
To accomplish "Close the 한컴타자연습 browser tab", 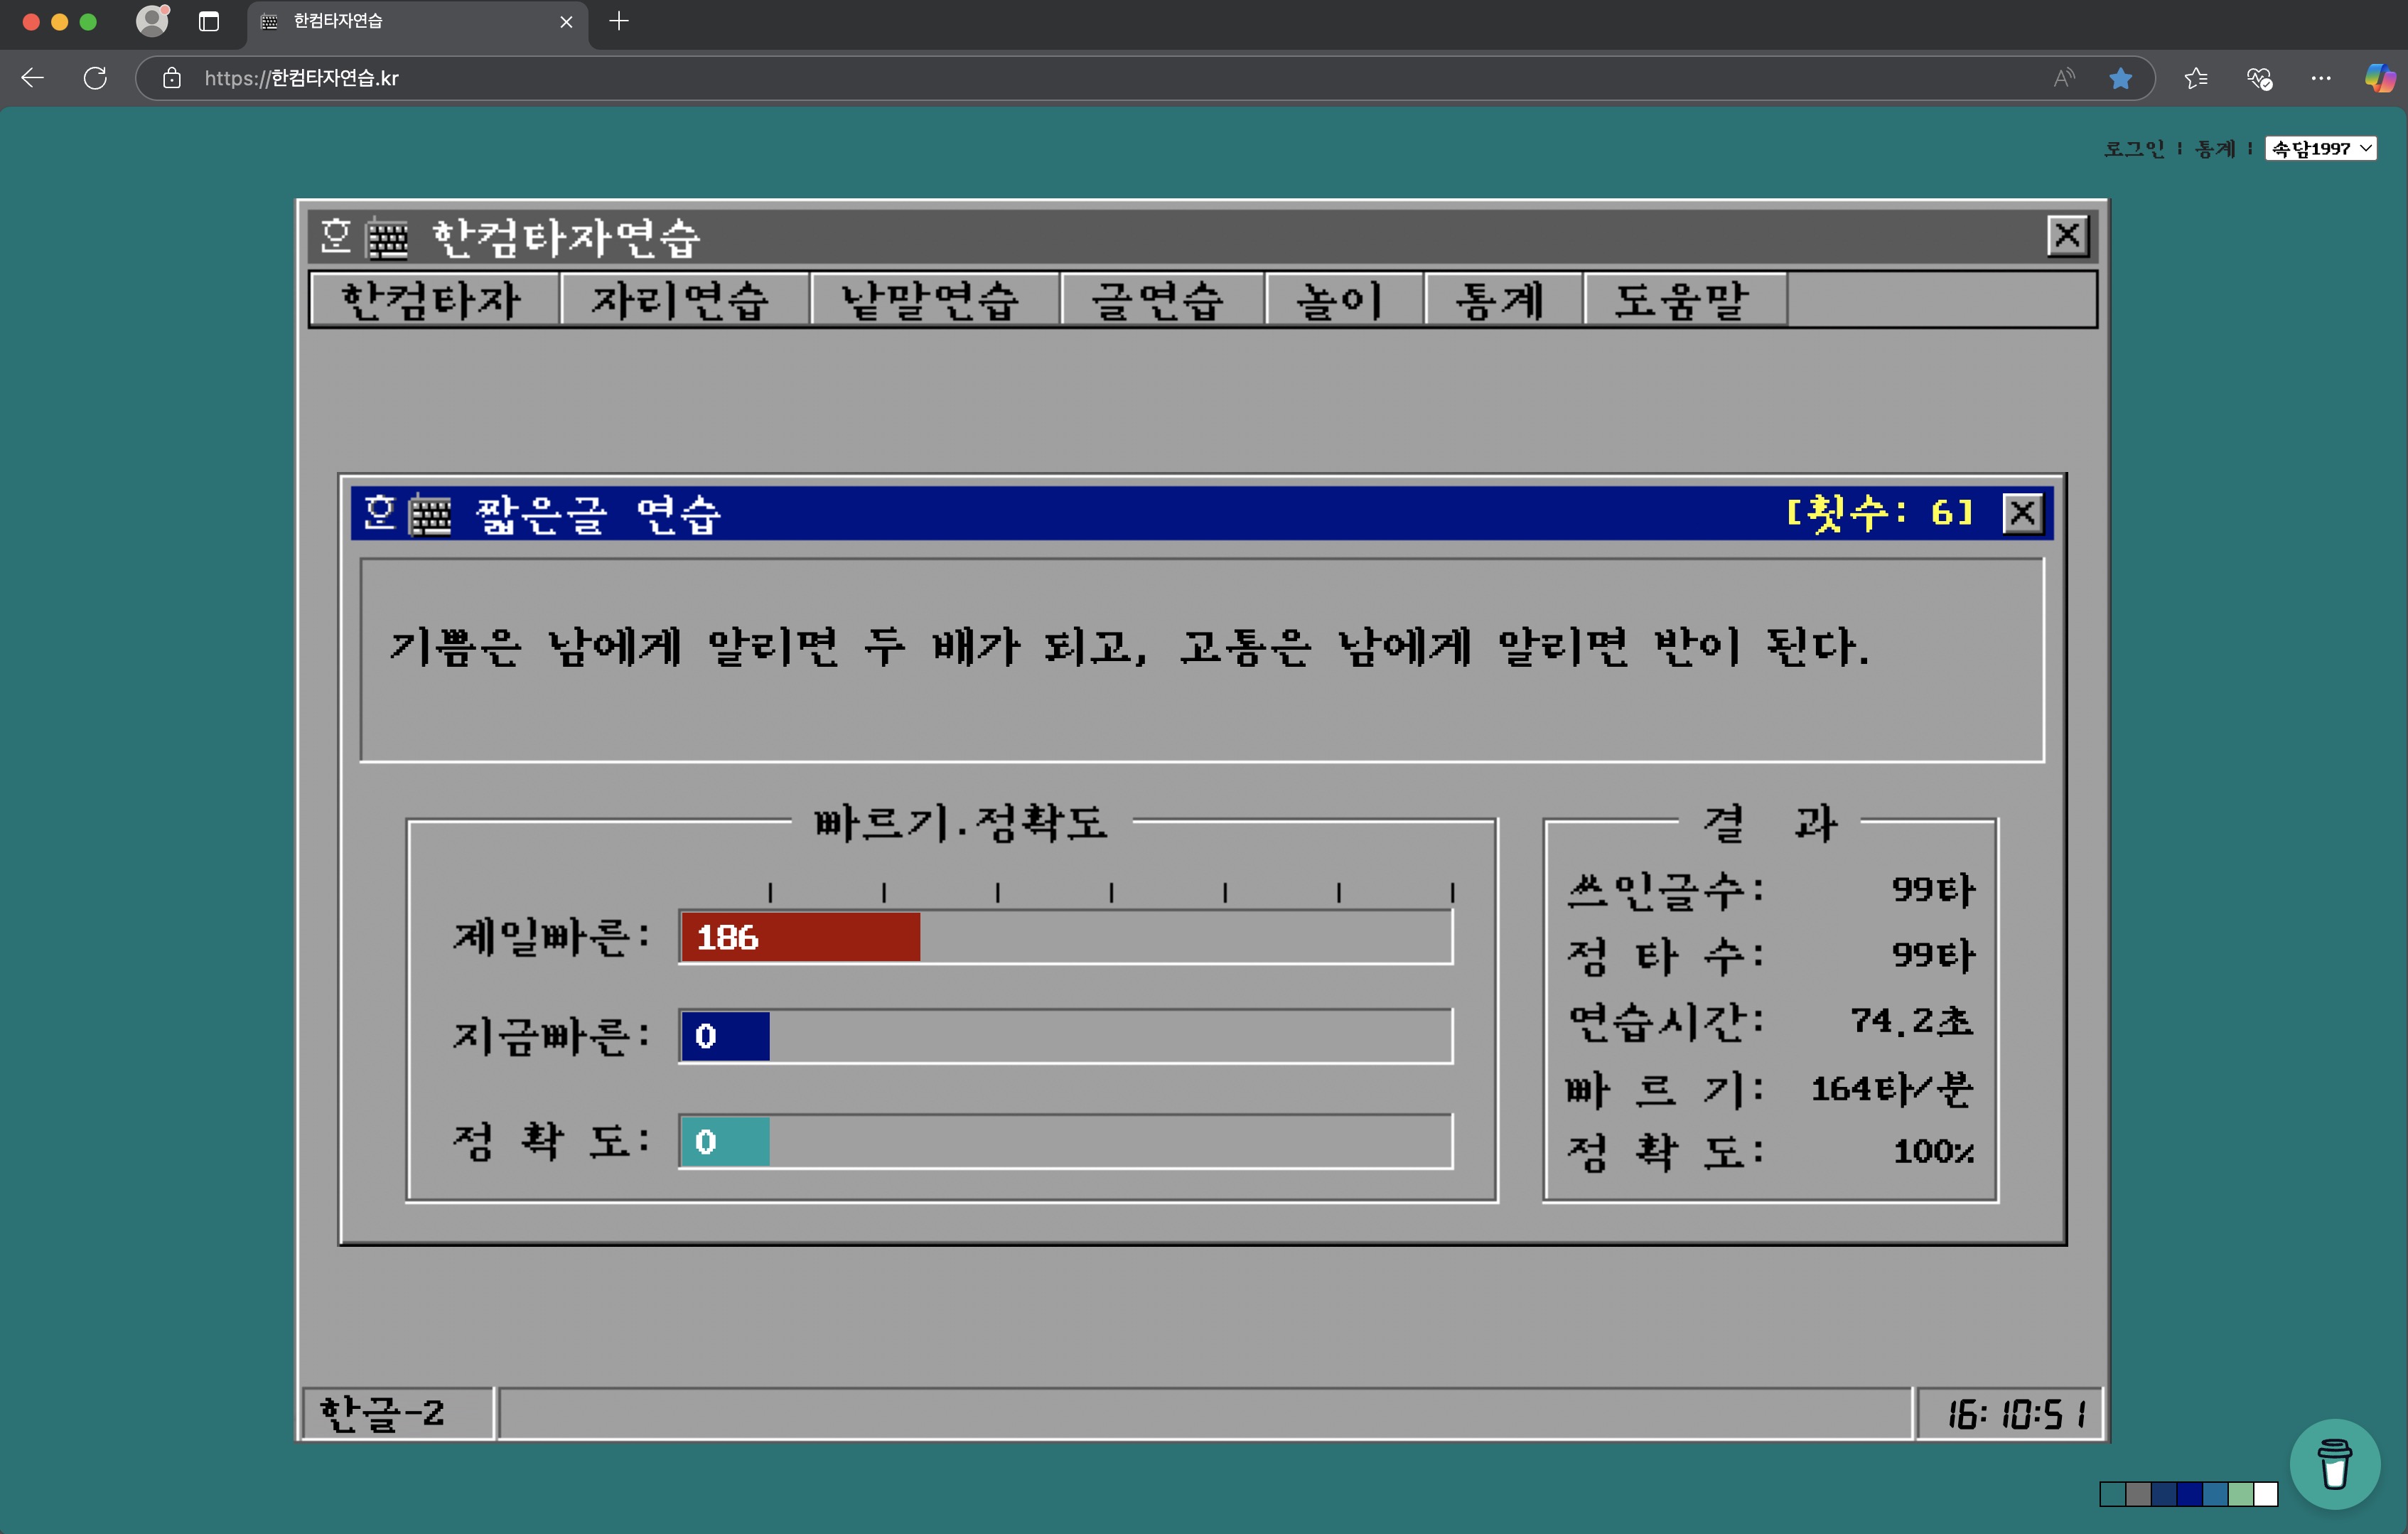I will coord(566,21).
